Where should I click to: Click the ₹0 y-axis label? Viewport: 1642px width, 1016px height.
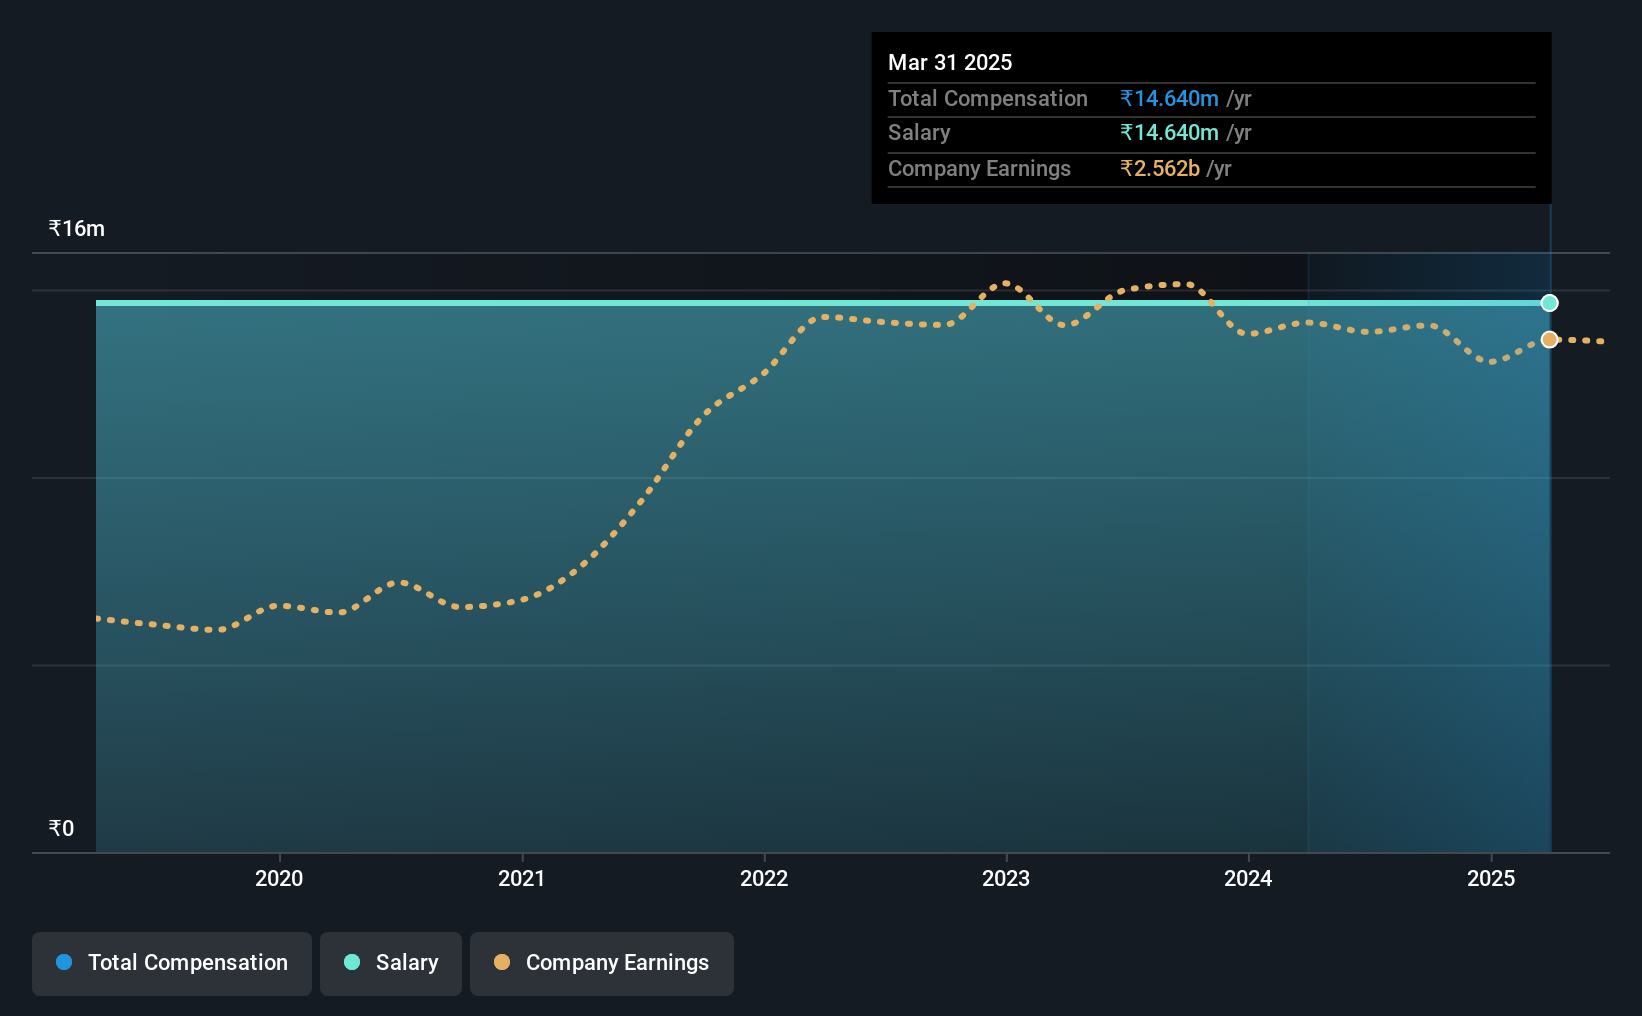61,828
